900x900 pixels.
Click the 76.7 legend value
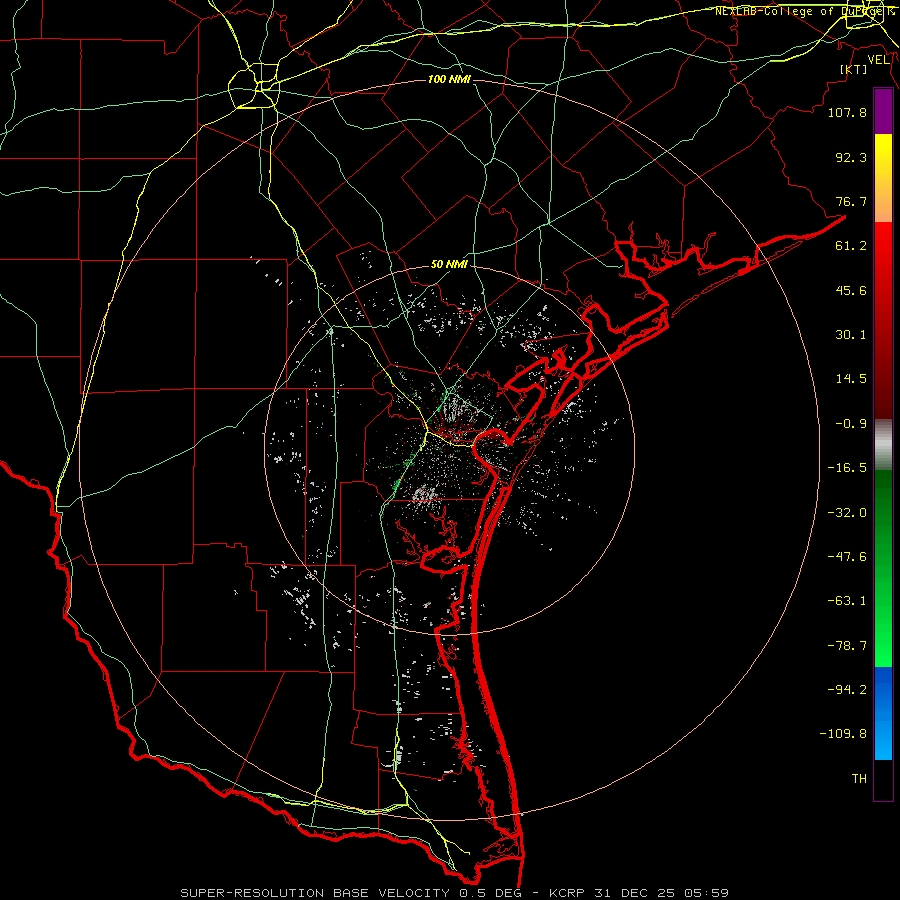point(851,201)
